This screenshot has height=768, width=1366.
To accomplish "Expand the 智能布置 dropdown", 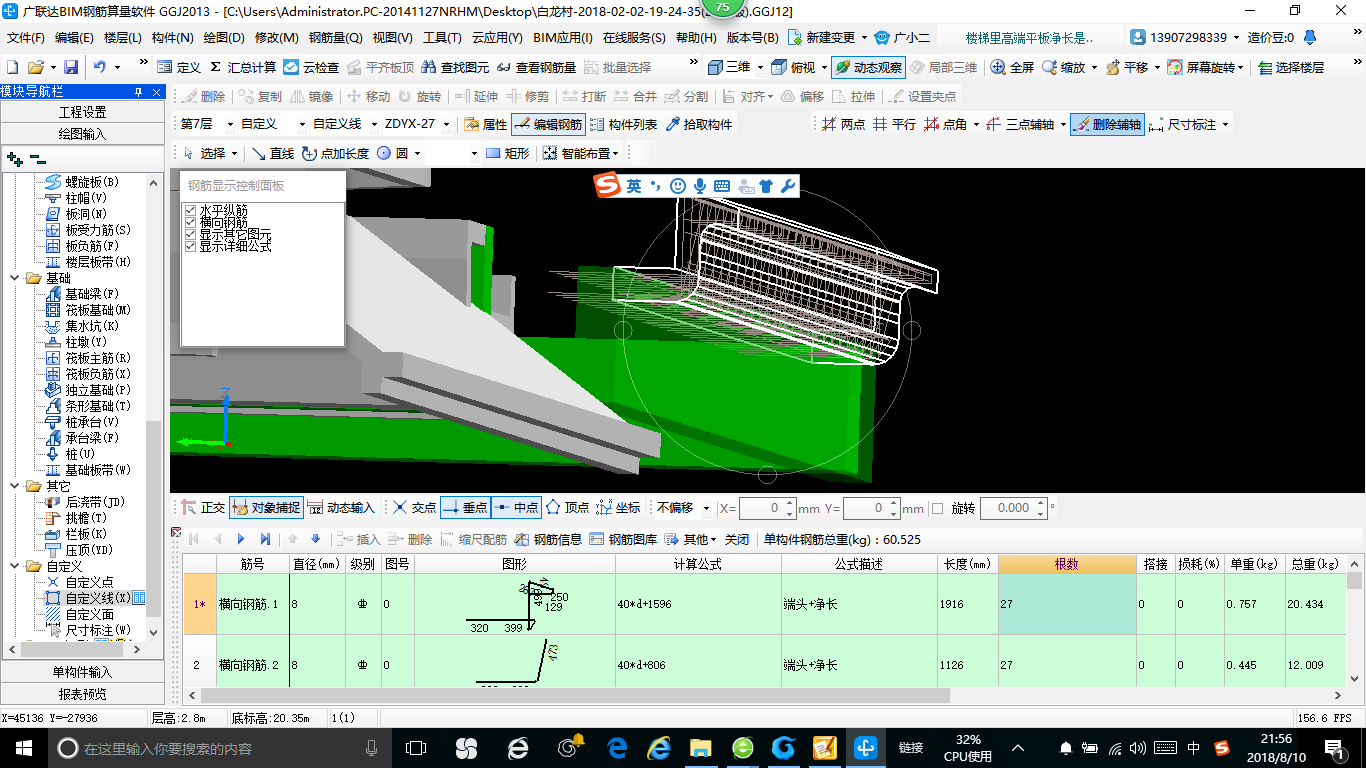I will point(615,154).
